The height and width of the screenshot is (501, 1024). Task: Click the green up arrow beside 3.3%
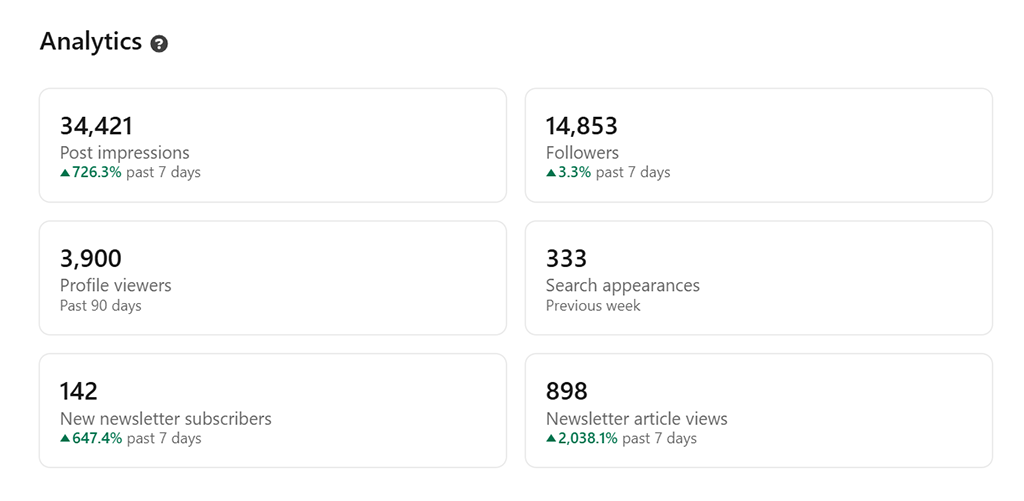(551, 173)
